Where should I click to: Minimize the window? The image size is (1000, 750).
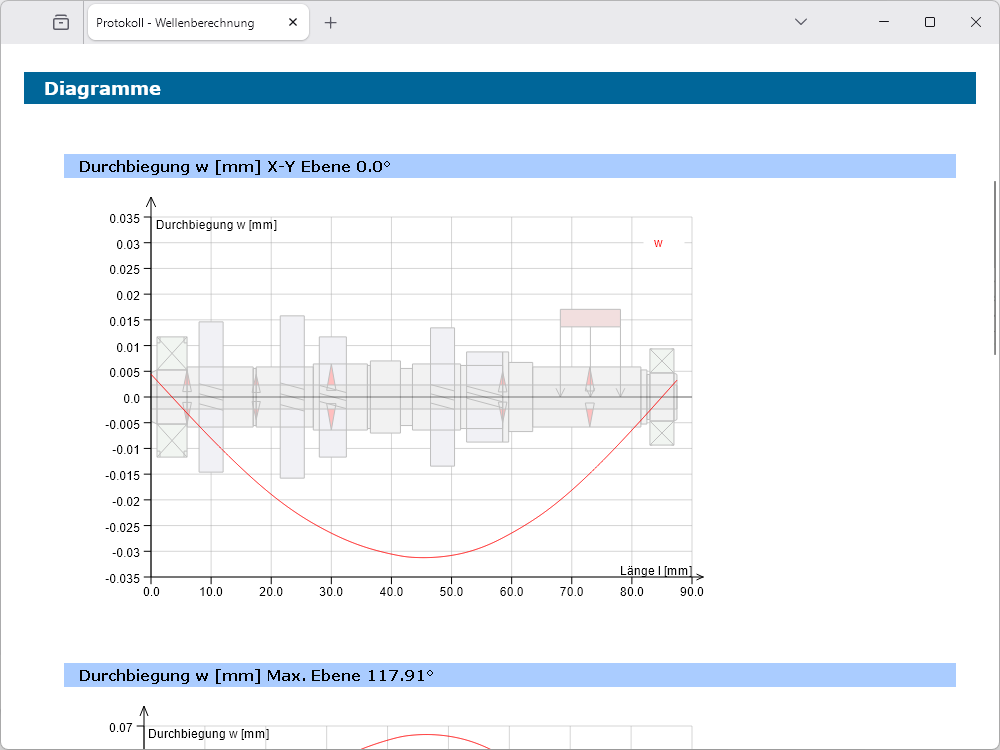click(x=884, y=22)
